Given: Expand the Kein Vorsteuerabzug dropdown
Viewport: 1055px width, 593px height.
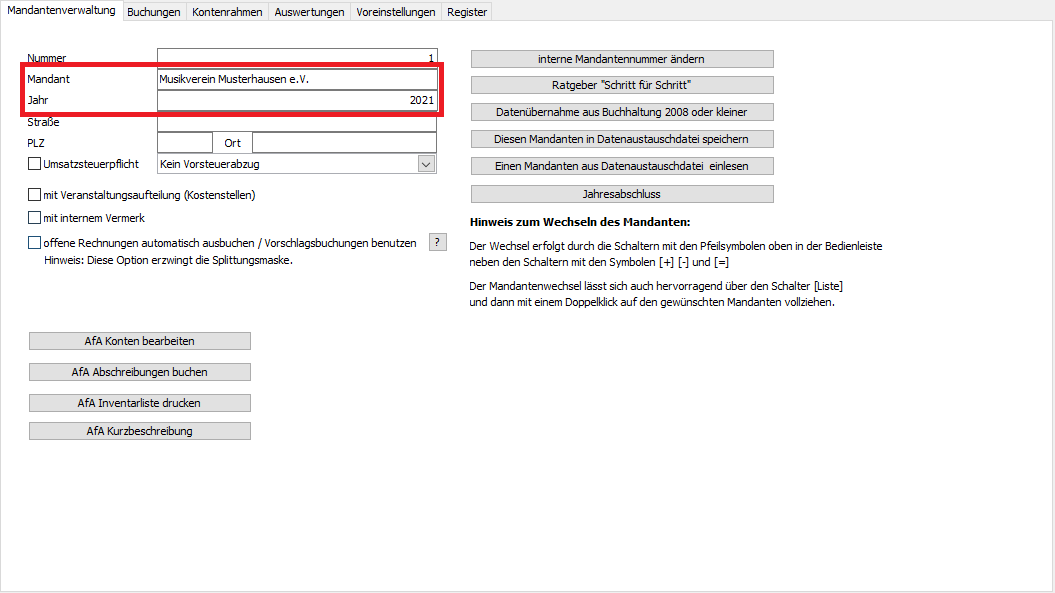Looking at the screenshot, I should tap(426, 164).
